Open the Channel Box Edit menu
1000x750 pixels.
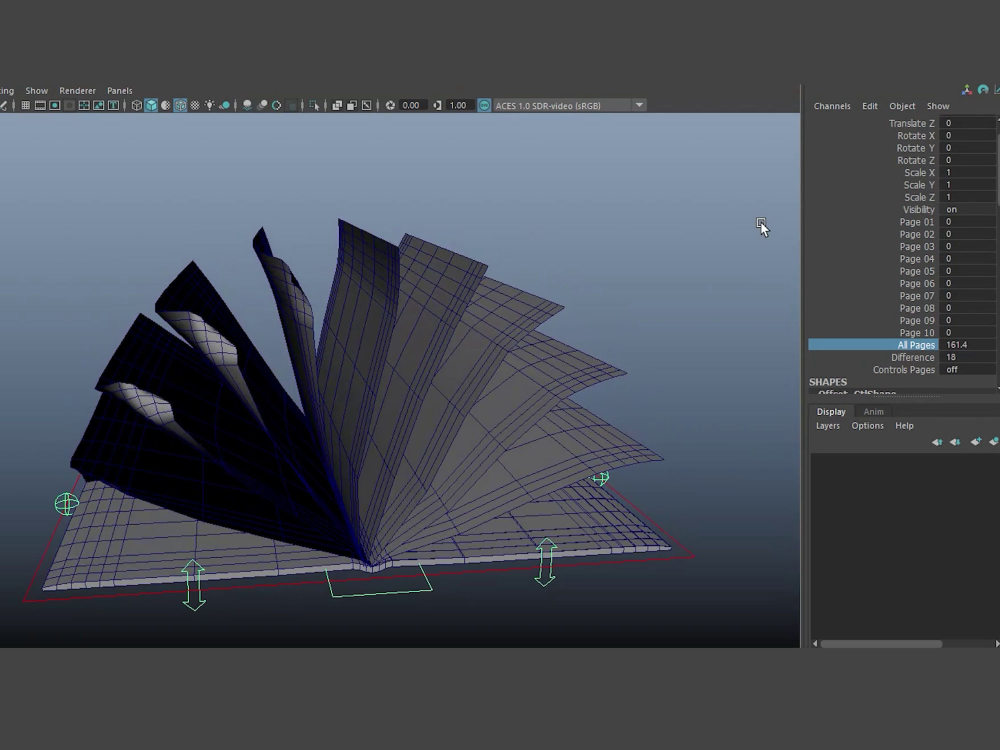pyautogui.click(x=870, y=106)
